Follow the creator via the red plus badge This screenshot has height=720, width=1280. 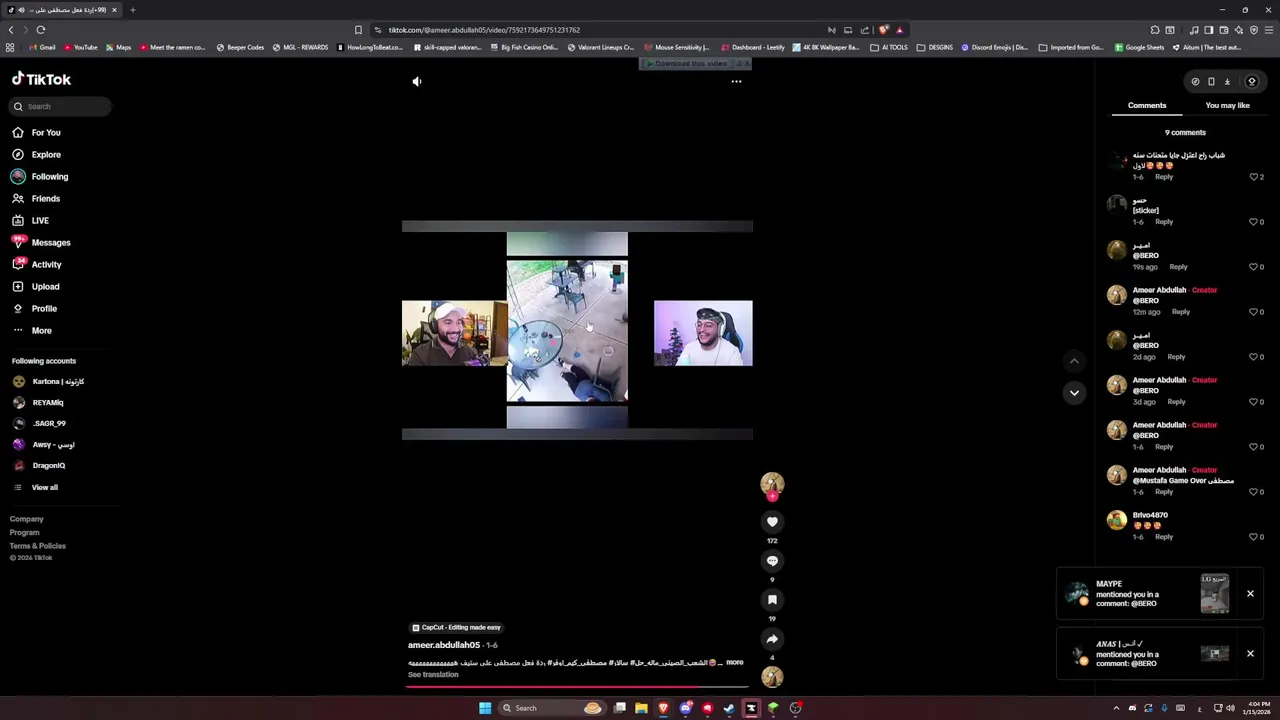click(772, 496)
